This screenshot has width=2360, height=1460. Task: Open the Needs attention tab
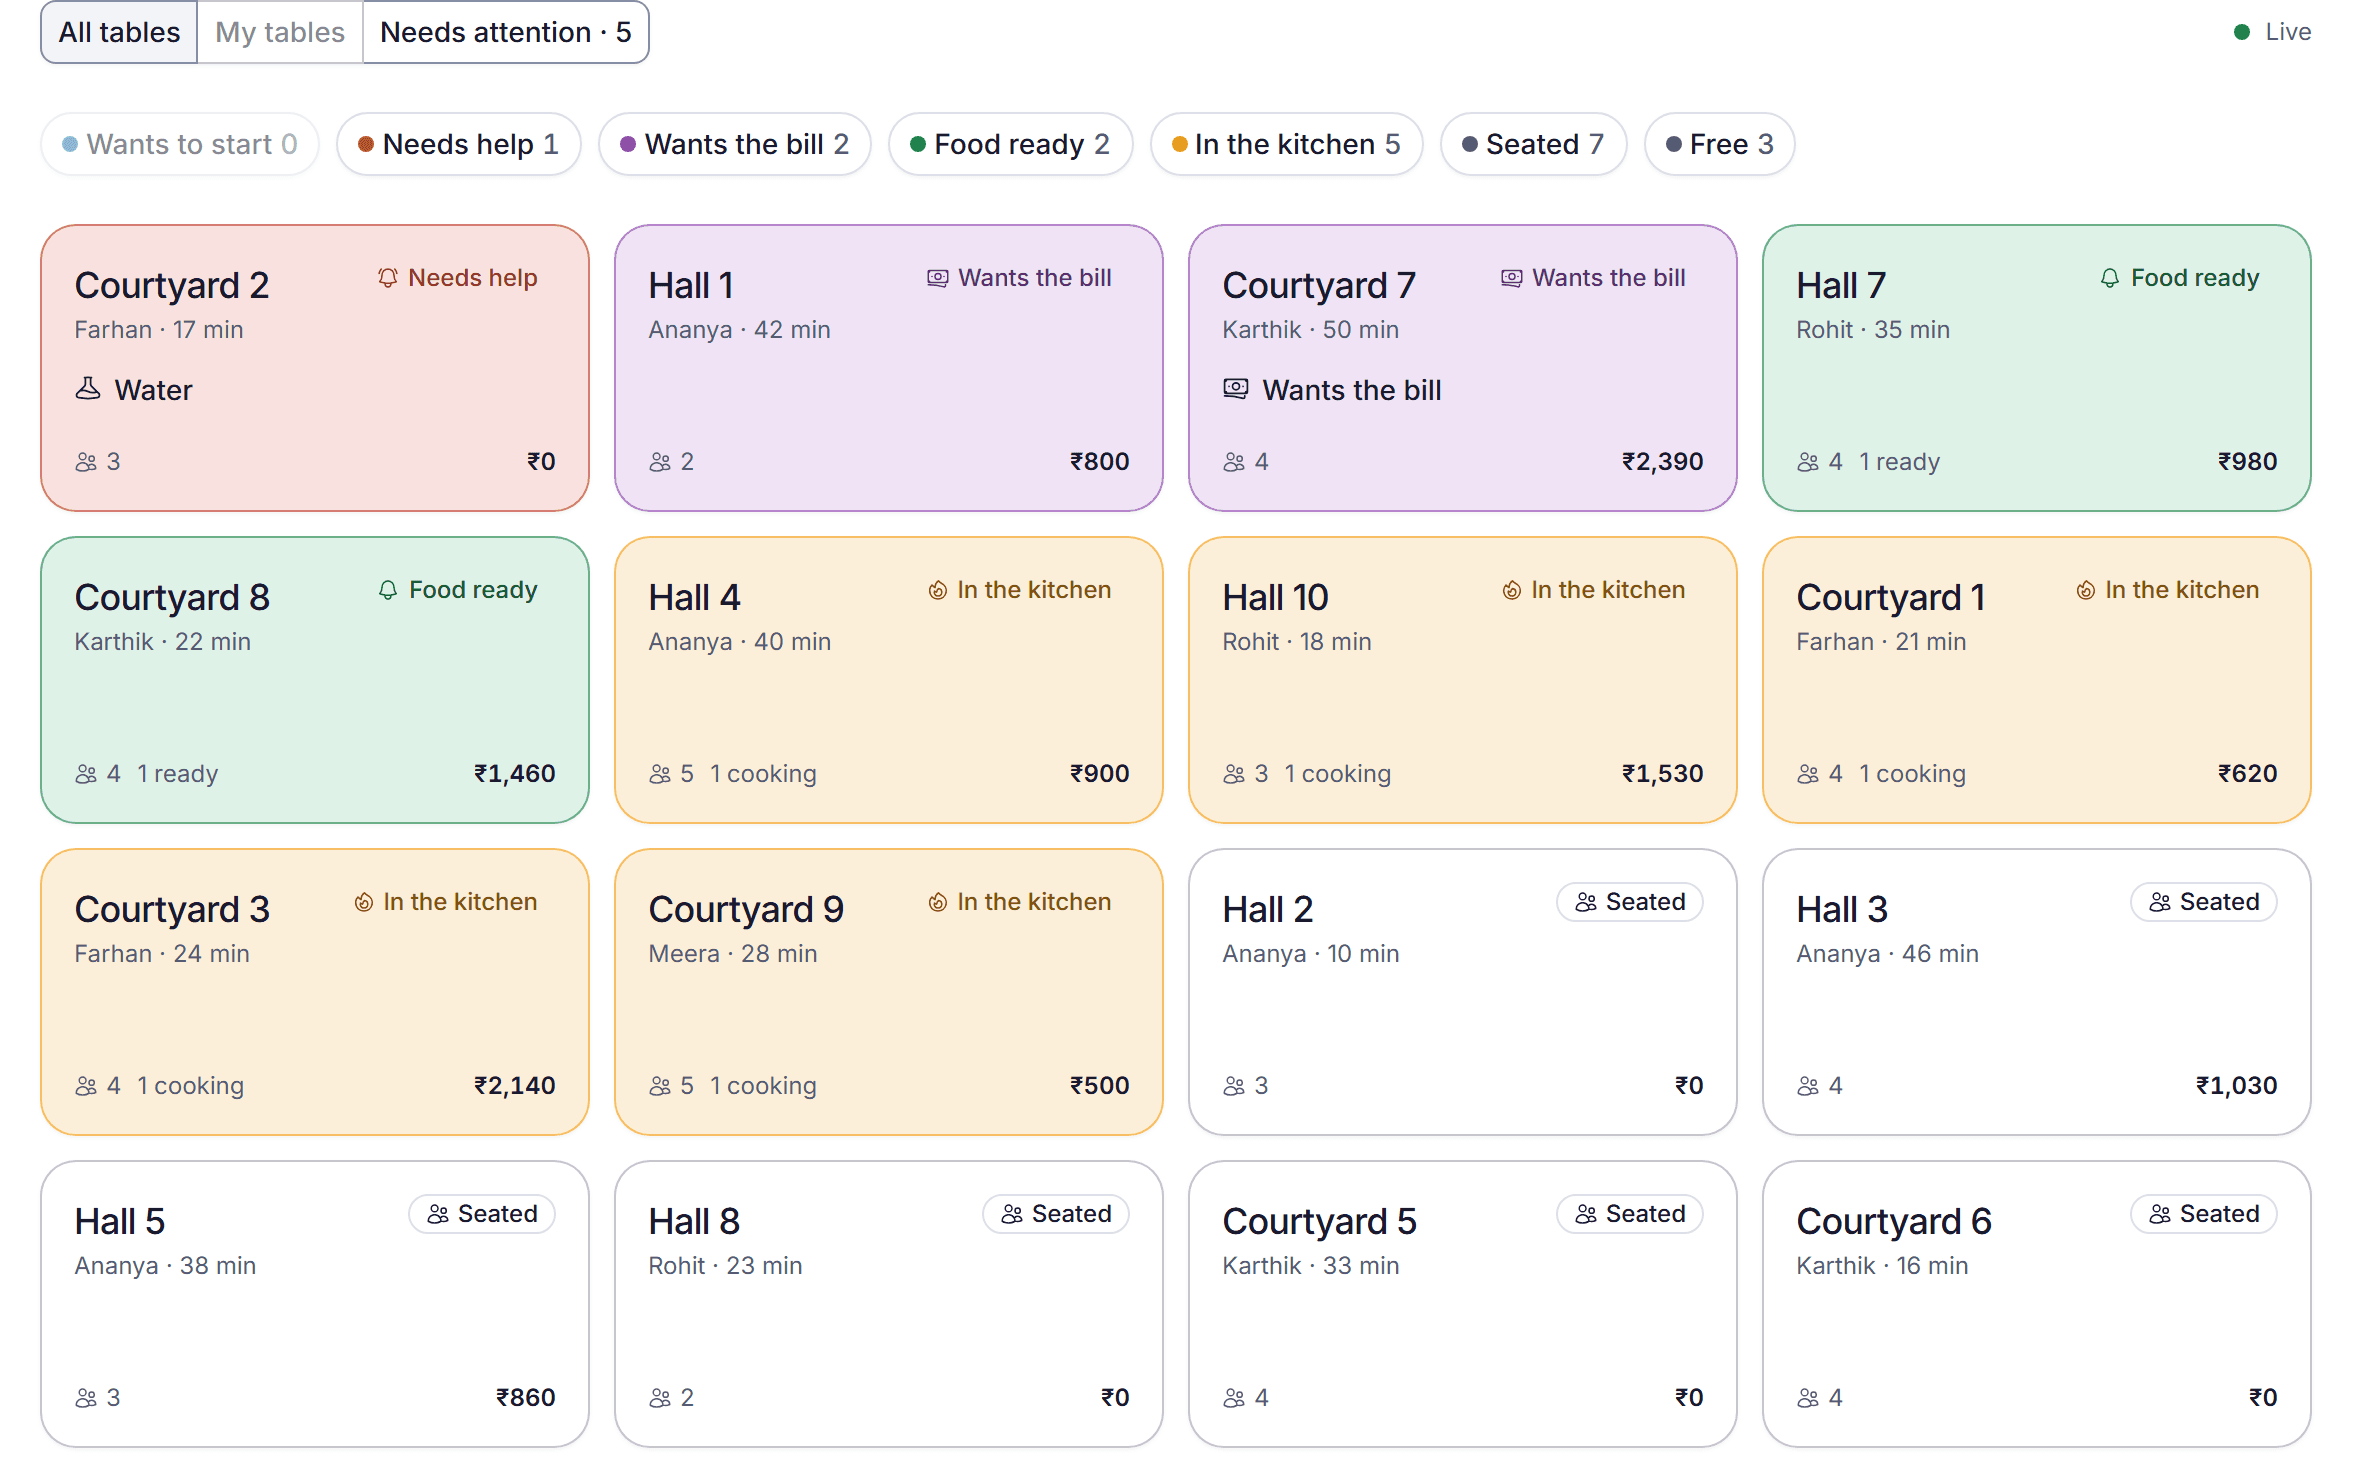(506, 32)
